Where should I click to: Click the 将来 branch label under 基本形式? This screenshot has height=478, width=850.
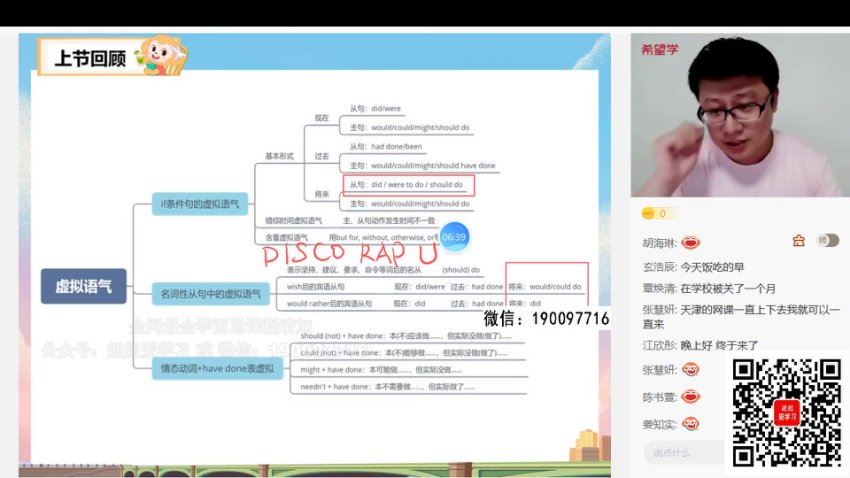[x=322, y=194]
